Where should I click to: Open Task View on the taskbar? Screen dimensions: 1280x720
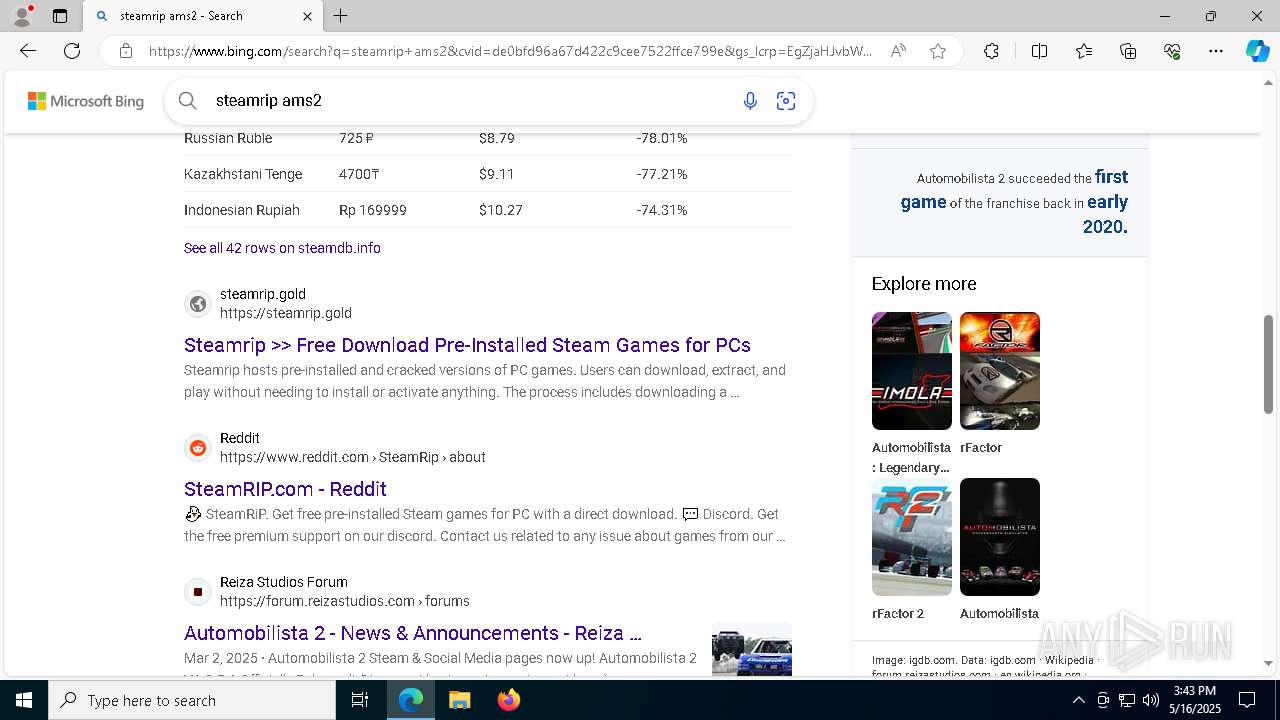click(x=360, y=700)
